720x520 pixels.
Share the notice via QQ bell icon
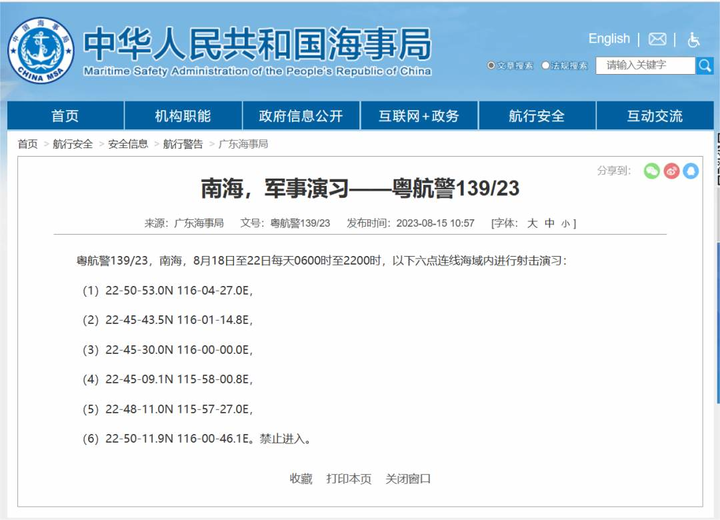click(691, 171)
